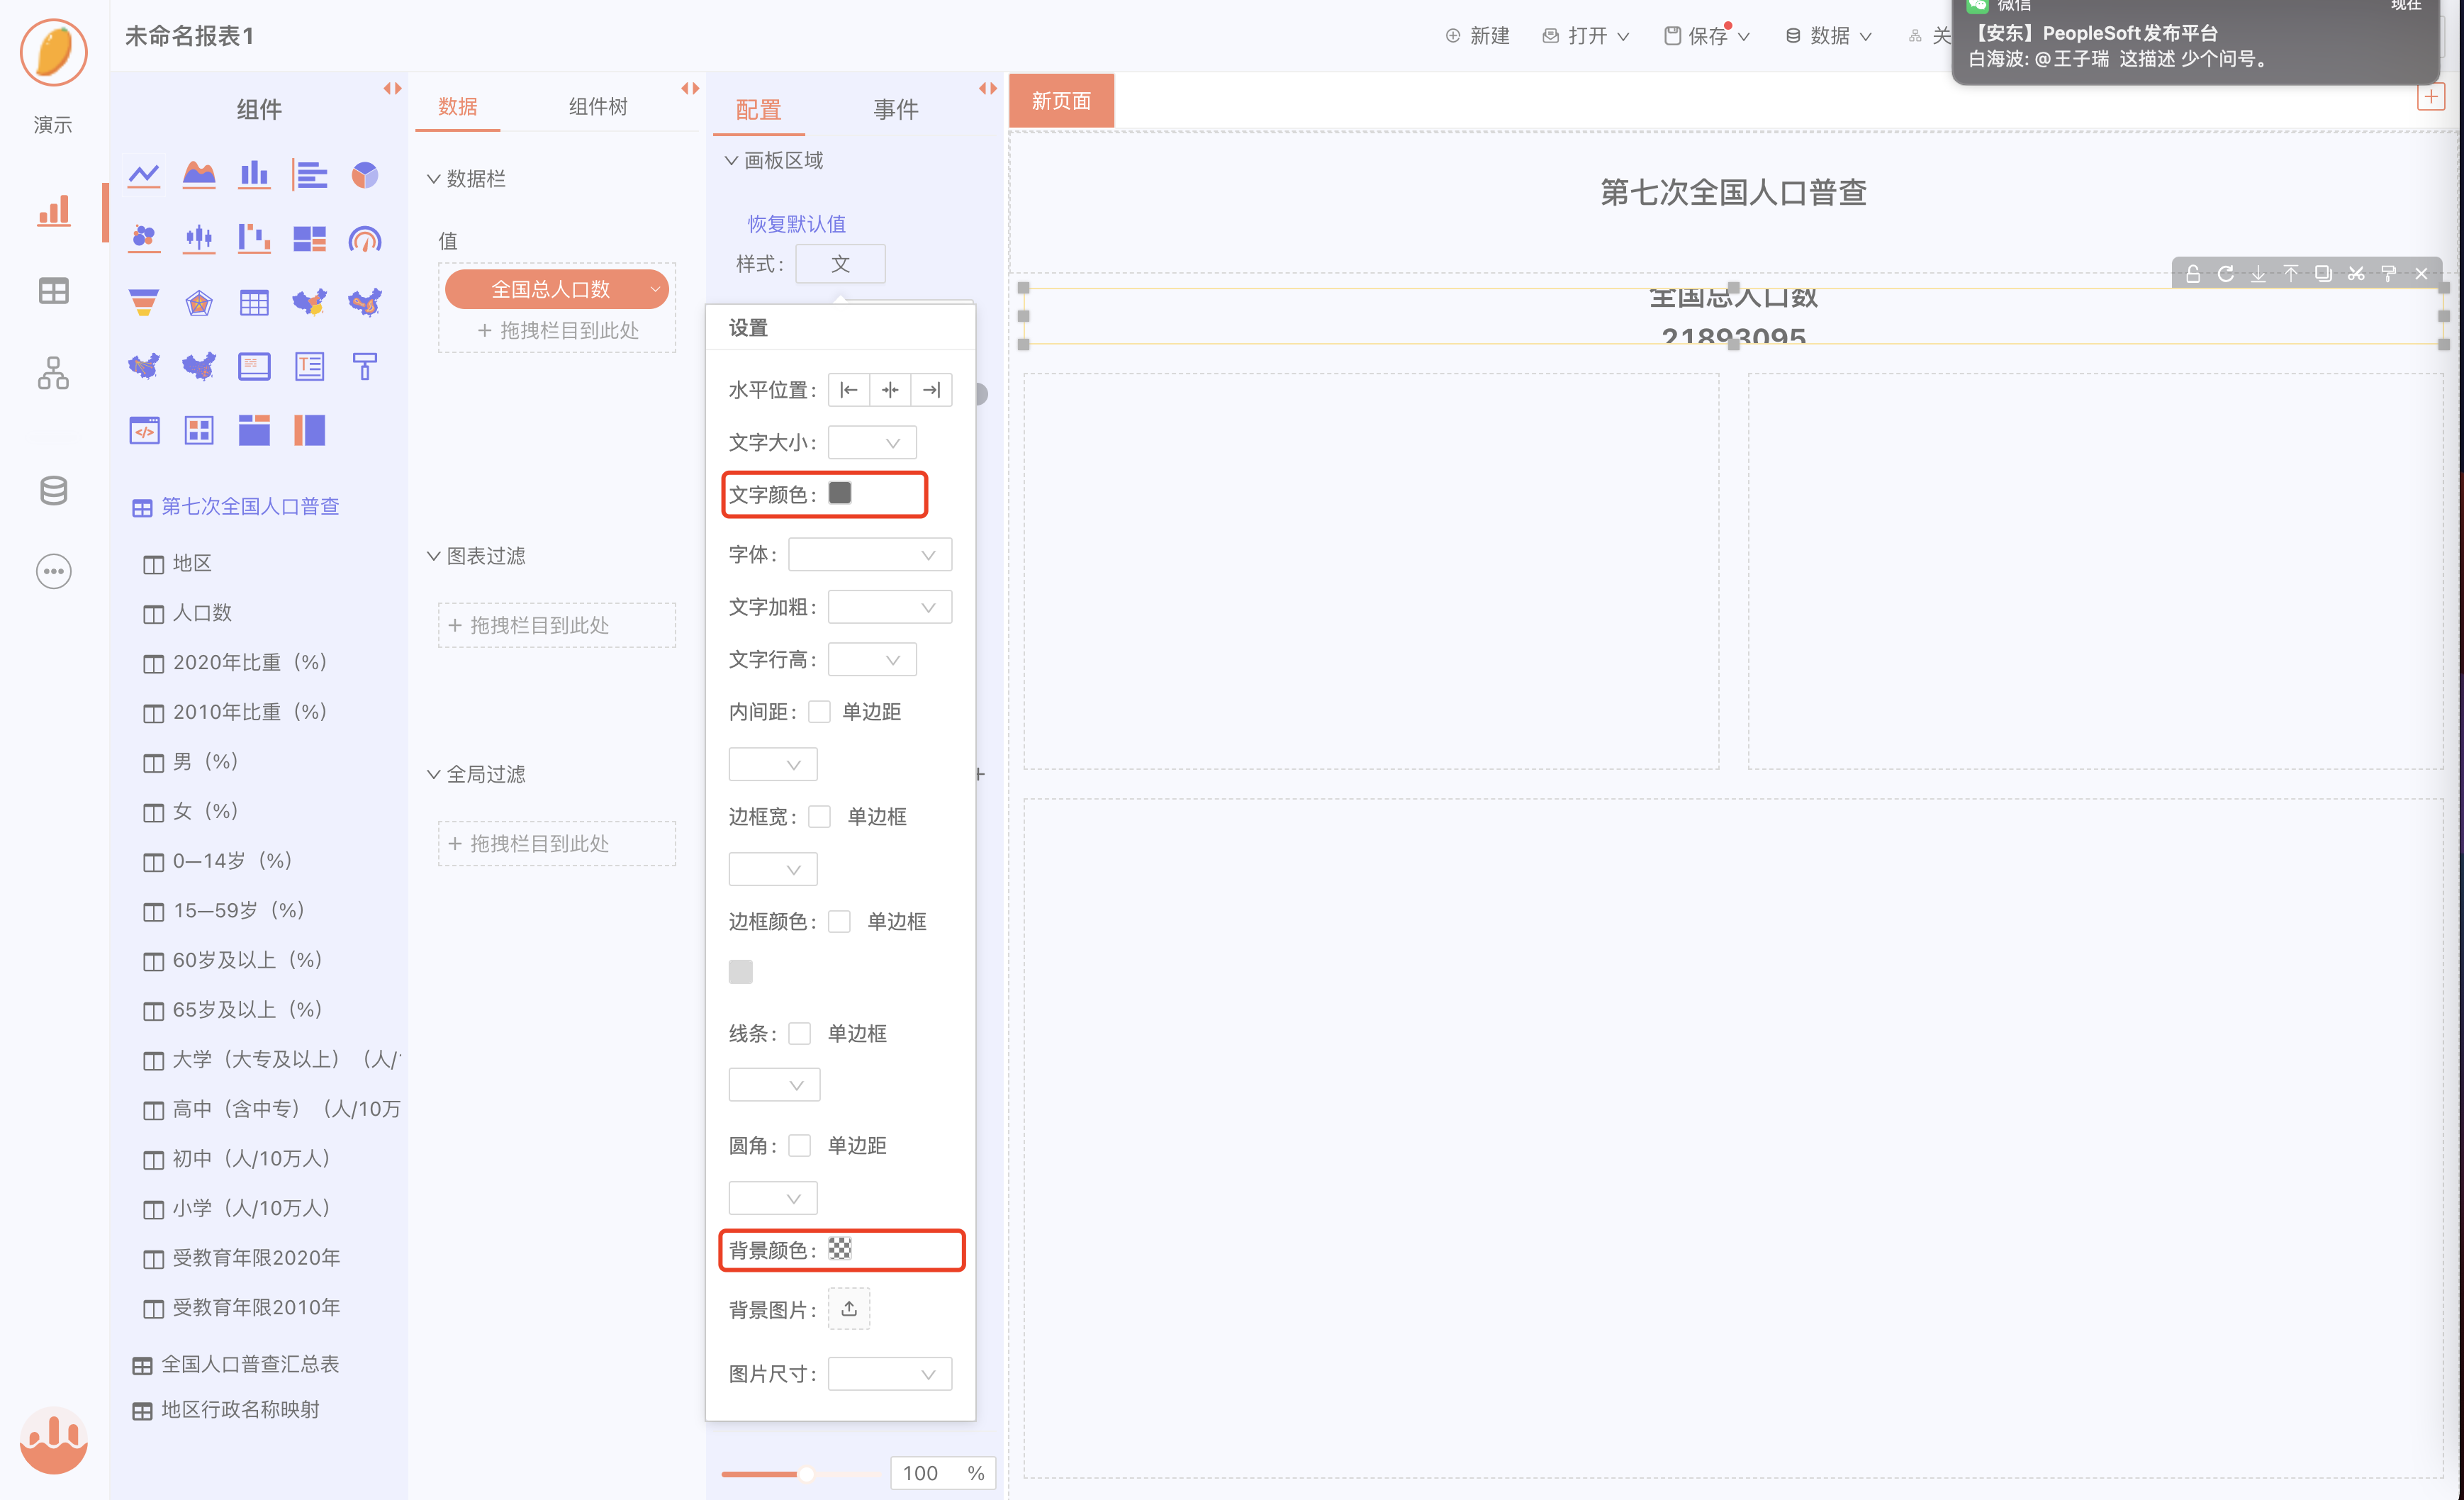Open the 图片尺寸 dropdown
The width and height of the screenshot is (2464, 1500).
890,1373
